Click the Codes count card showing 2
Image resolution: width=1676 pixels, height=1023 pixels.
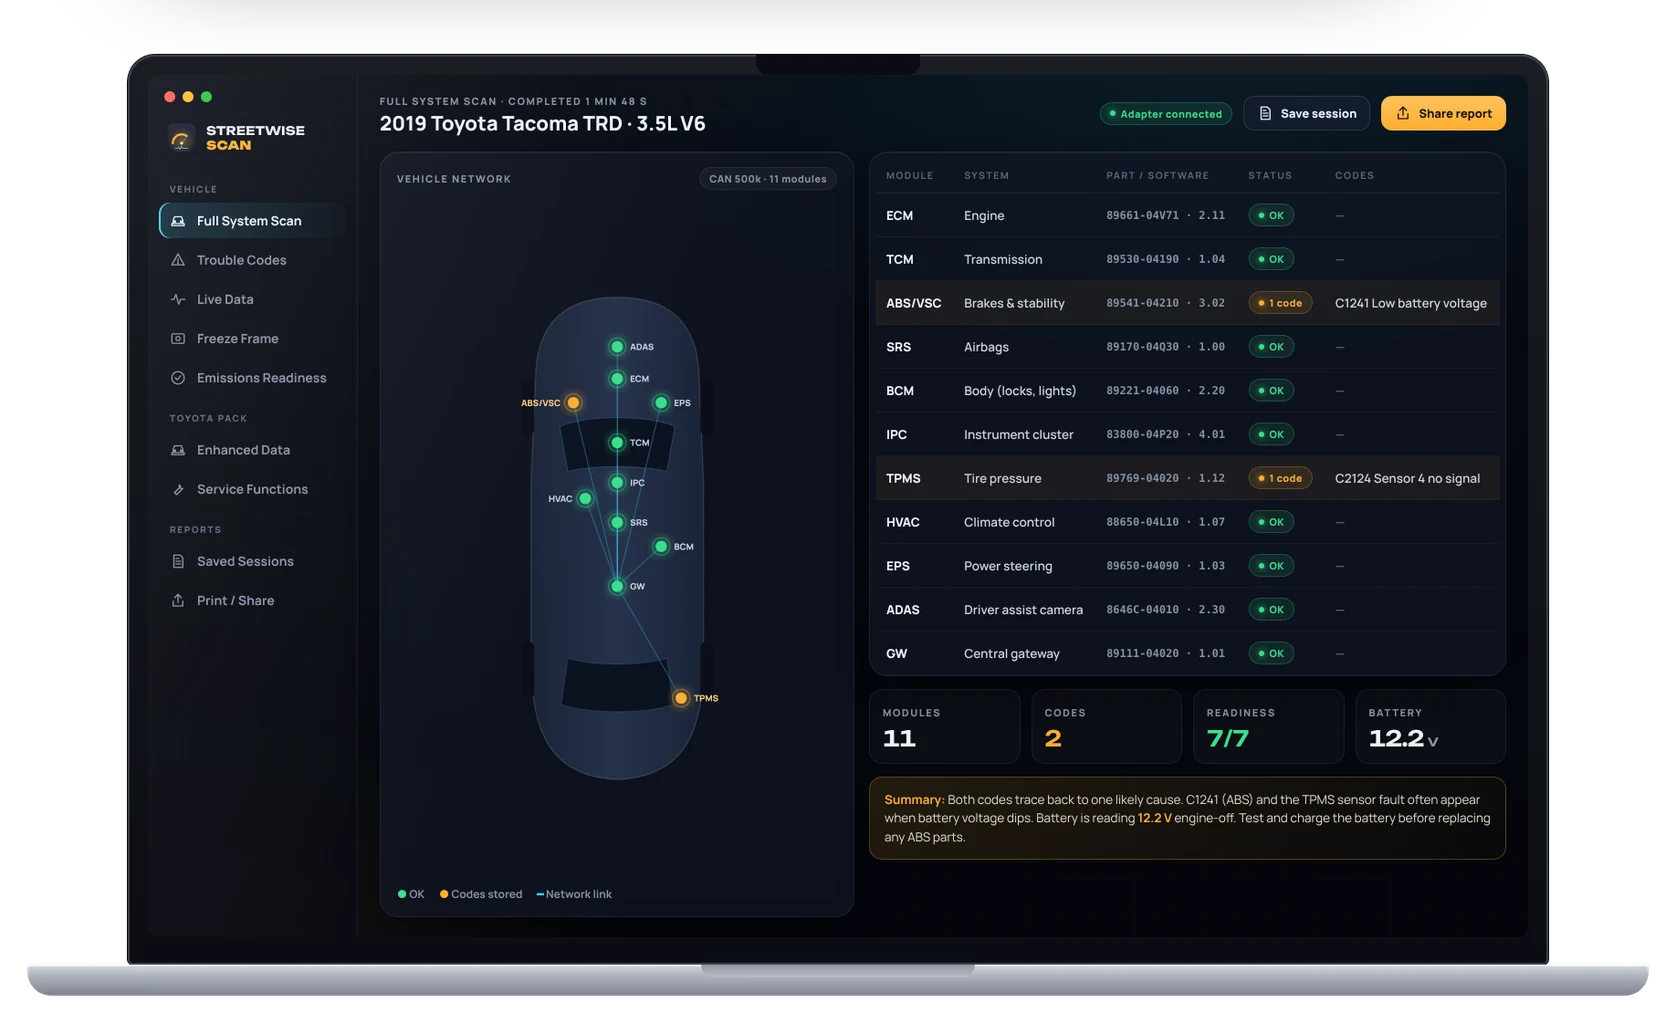tap(1106, 727)
